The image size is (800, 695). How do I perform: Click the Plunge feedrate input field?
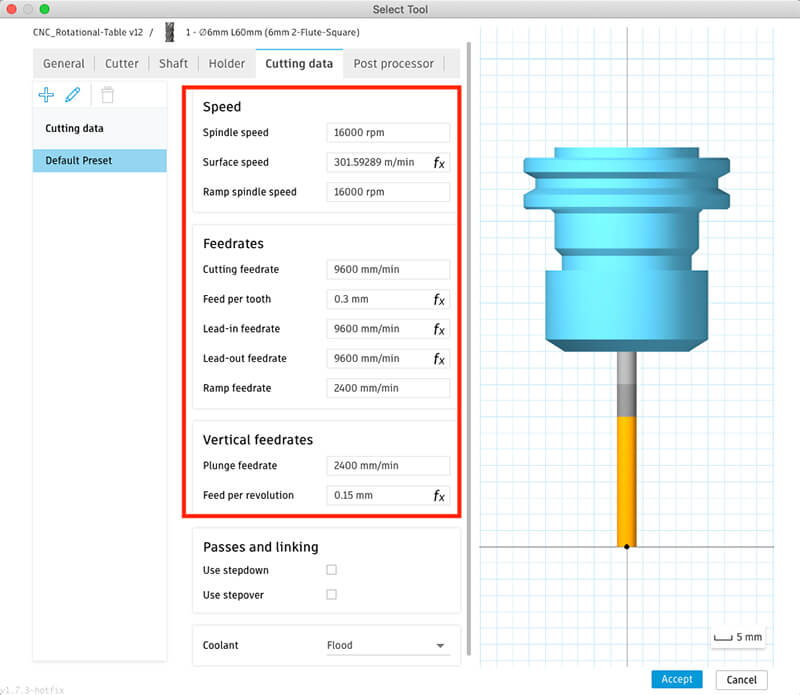pyautogui.click(x=387, y=465)
